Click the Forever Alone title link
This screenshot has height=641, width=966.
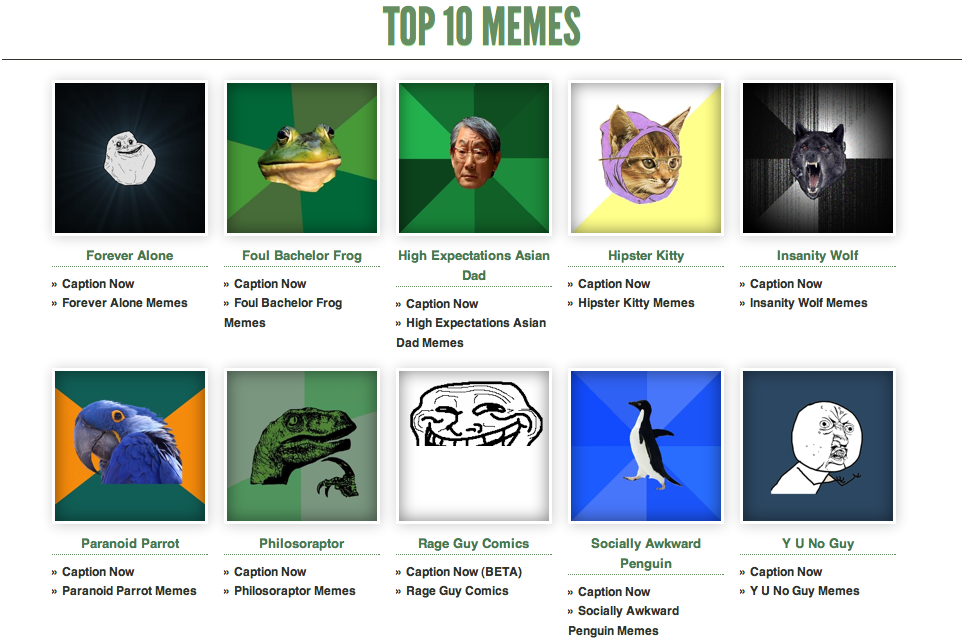point(129,255)
